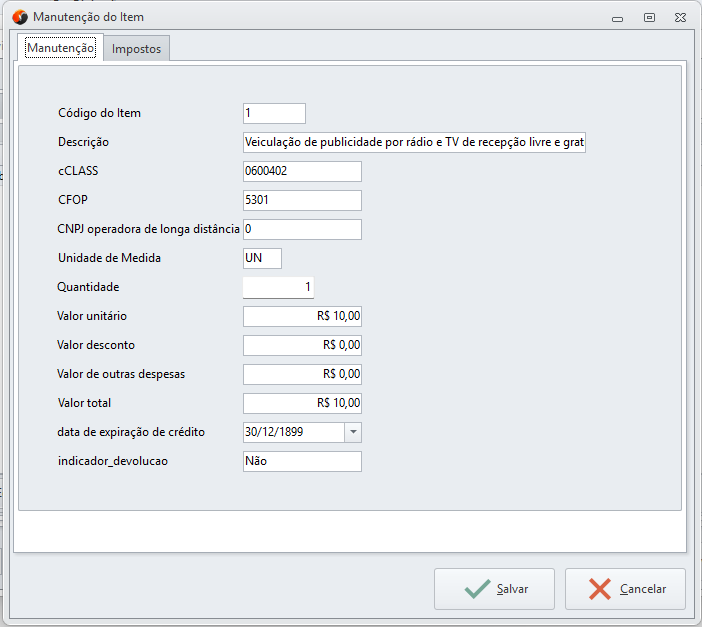Image resolution: width=702 pixels, height=627 pixels.
Task: Select the Manutenção tab
Action: tap(60, 47)
